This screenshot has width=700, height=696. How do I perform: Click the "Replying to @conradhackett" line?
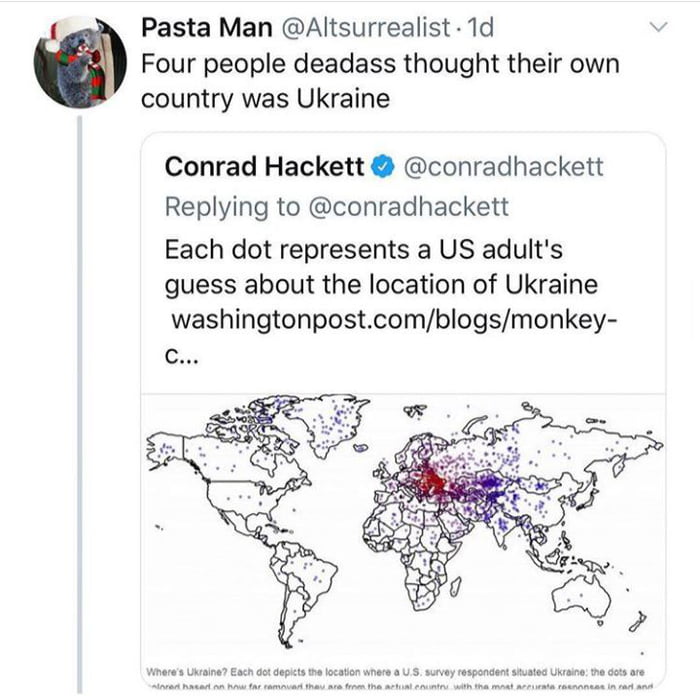tap(336, 207)
